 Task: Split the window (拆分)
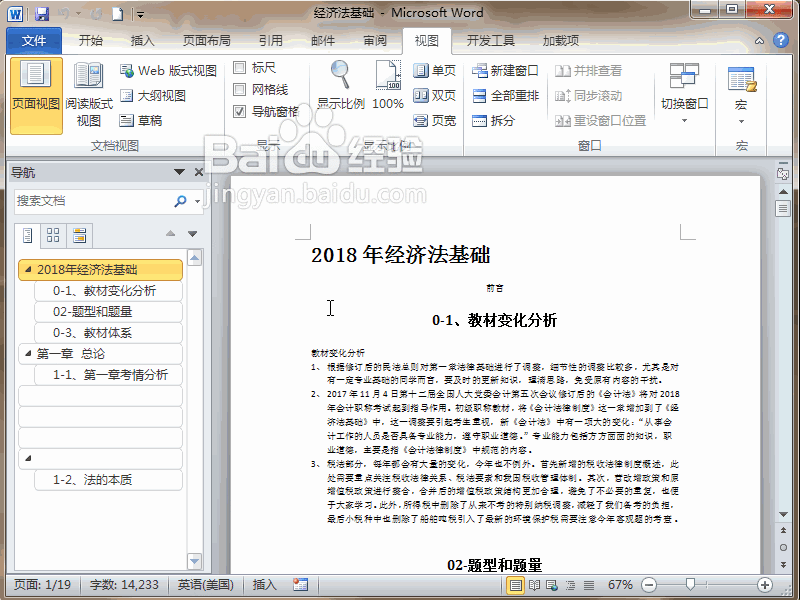(493, 120)
